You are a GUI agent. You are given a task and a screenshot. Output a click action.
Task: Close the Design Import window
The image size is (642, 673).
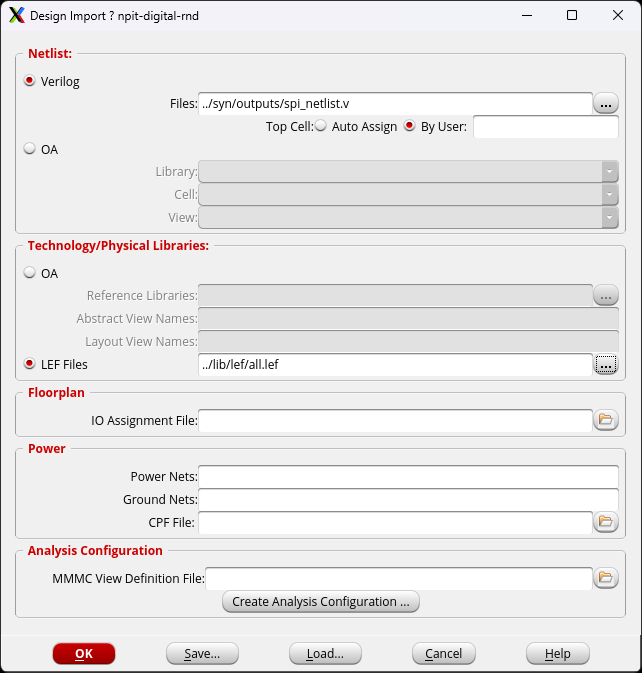pyautogui.click(x=618, y=15)
